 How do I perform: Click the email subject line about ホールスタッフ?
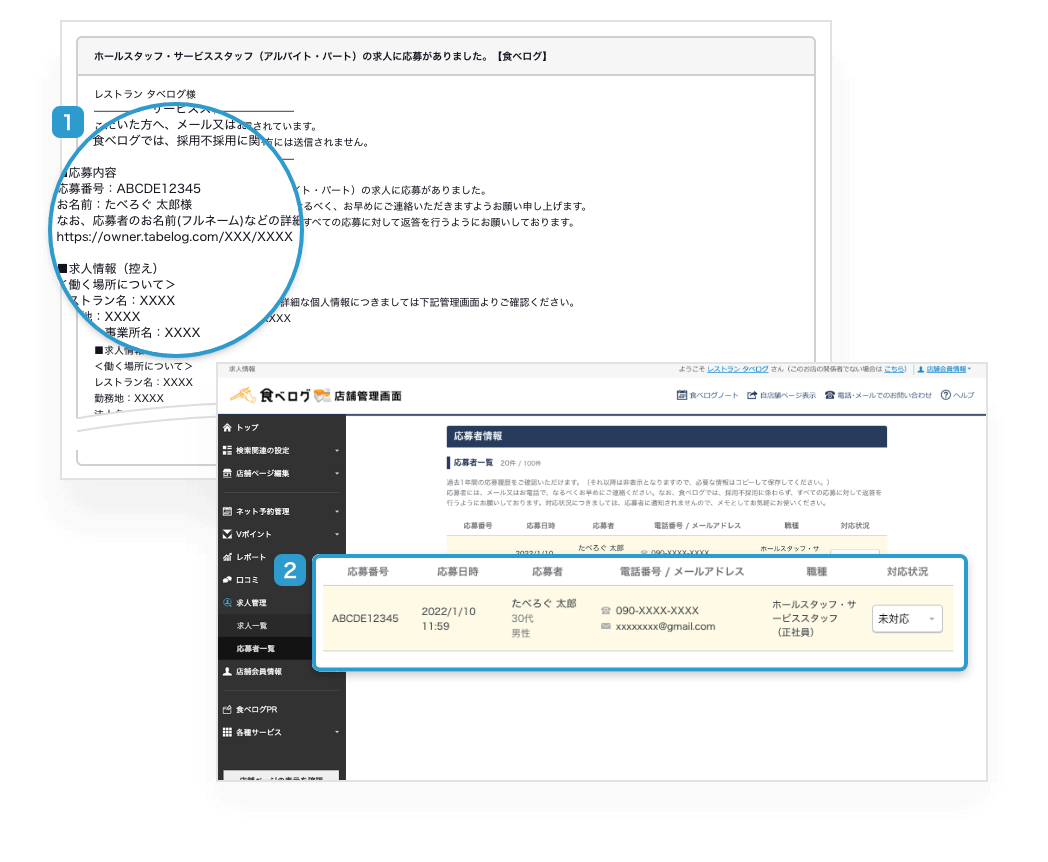(321, 56)
